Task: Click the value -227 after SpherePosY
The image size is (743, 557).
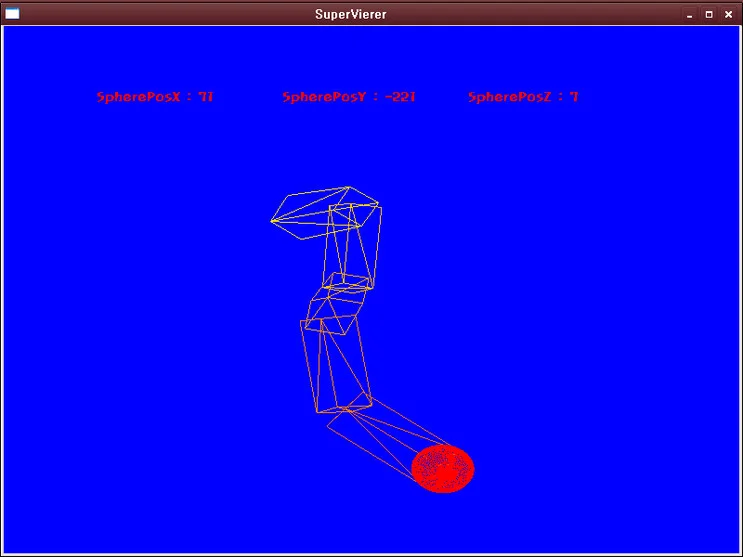Action: (x=400, y=97)
